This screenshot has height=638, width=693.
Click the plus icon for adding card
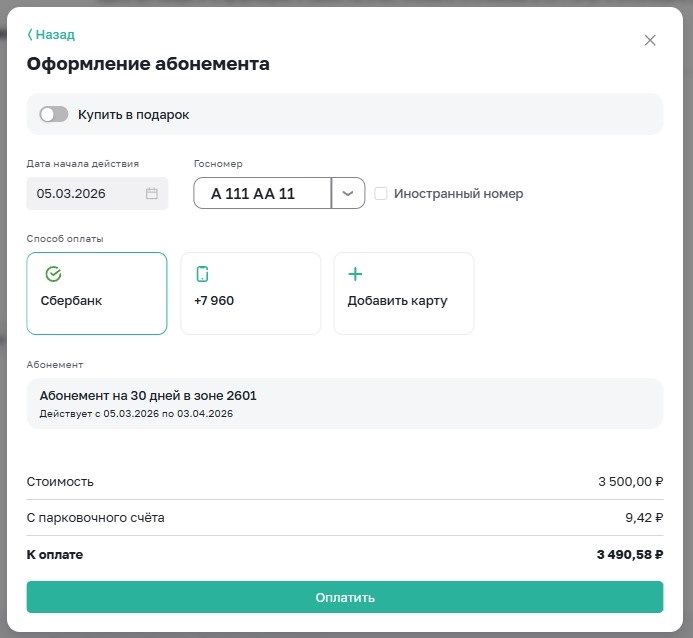coord(355,274)
